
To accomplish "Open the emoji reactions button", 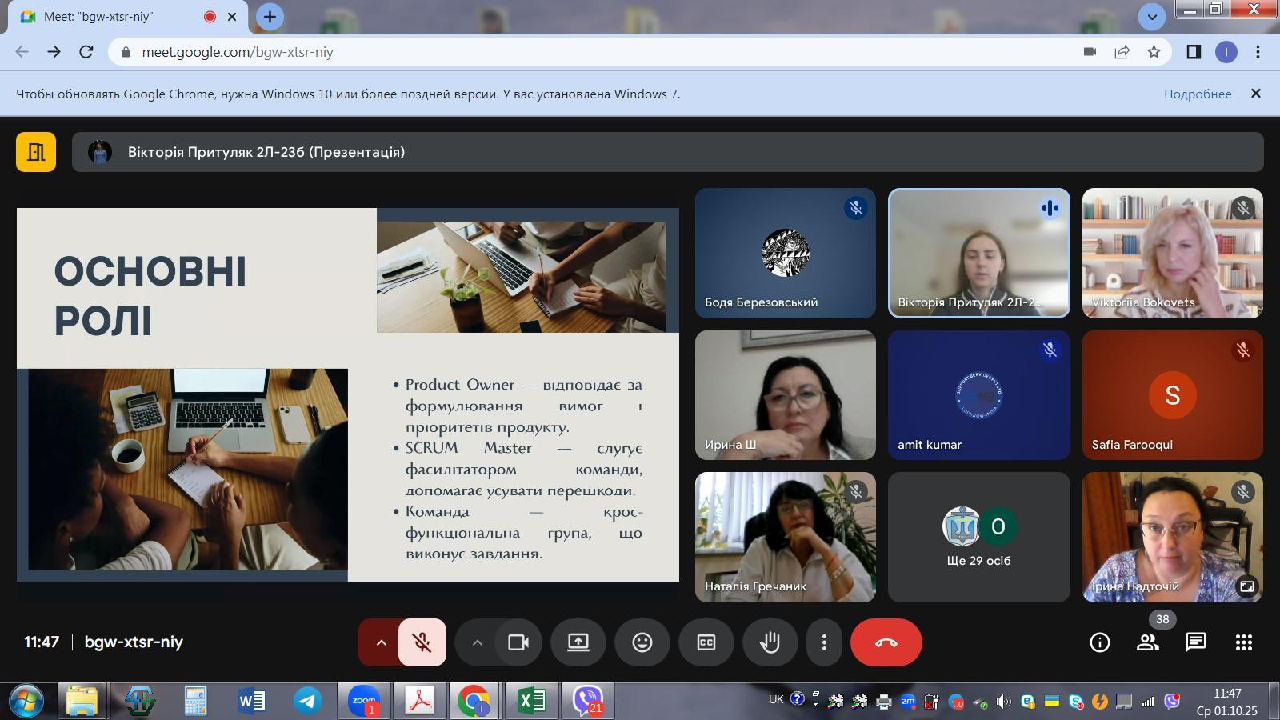I will pos(642,642).
